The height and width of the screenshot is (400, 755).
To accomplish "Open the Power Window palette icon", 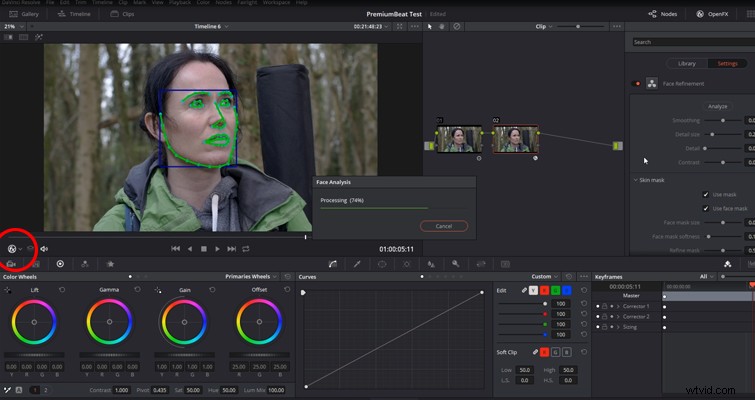I will click(x=382, y=264).
